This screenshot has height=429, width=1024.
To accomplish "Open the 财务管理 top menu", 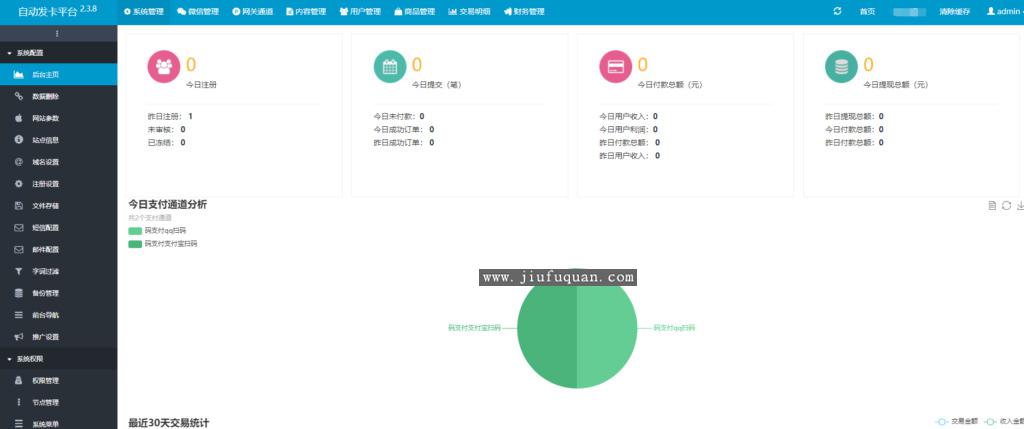I will tap(524, 12).
